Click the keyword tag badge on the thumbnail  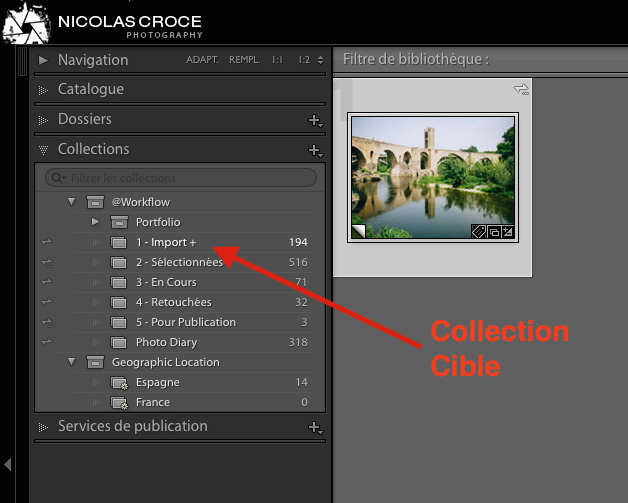479,232
